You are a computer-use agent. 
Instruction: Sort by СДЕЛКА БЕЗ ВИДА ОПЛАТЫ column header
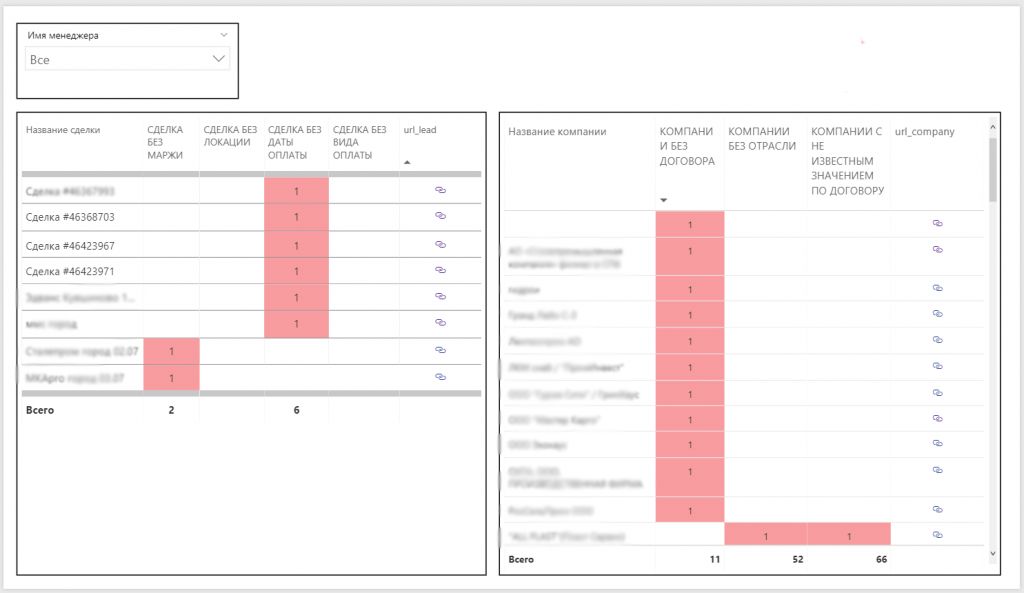359,142
